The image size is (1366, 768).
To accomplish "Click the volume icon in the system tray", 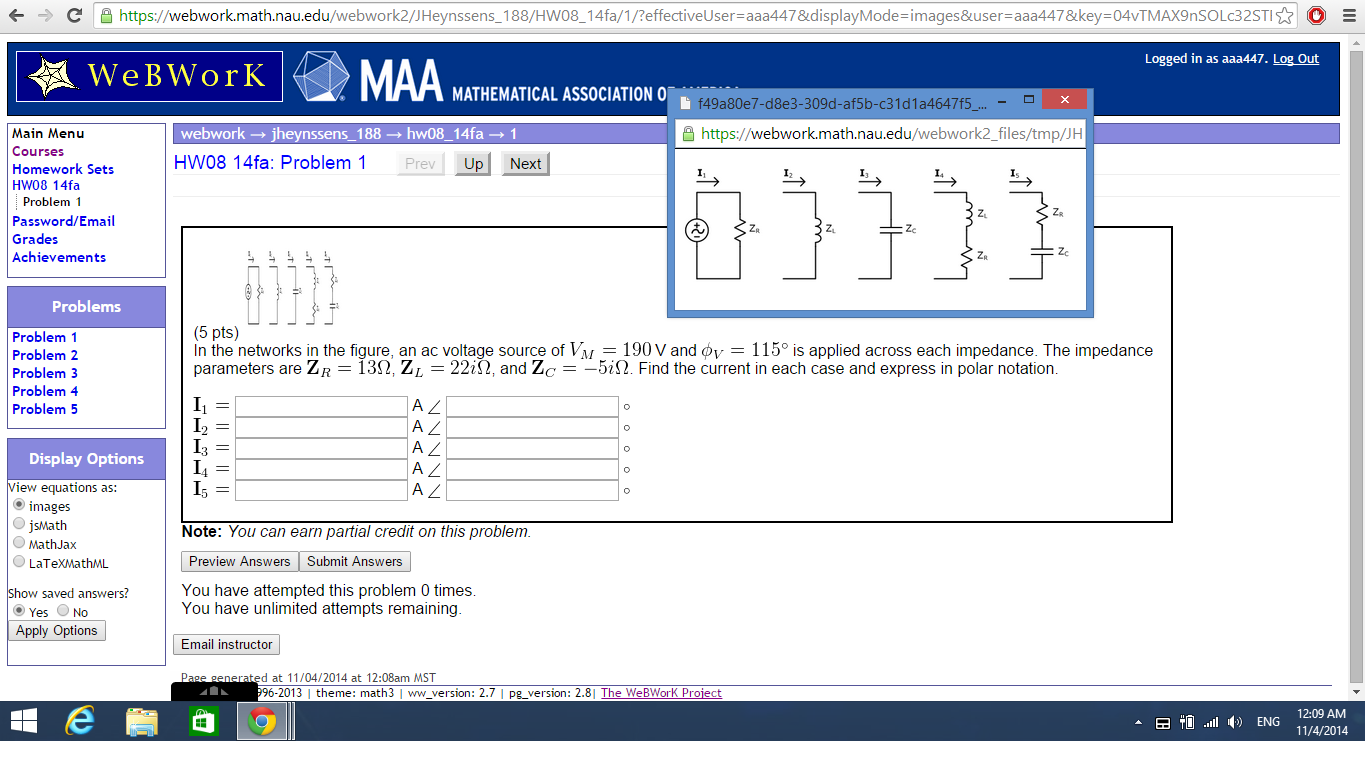I will tap(1233, 721).
